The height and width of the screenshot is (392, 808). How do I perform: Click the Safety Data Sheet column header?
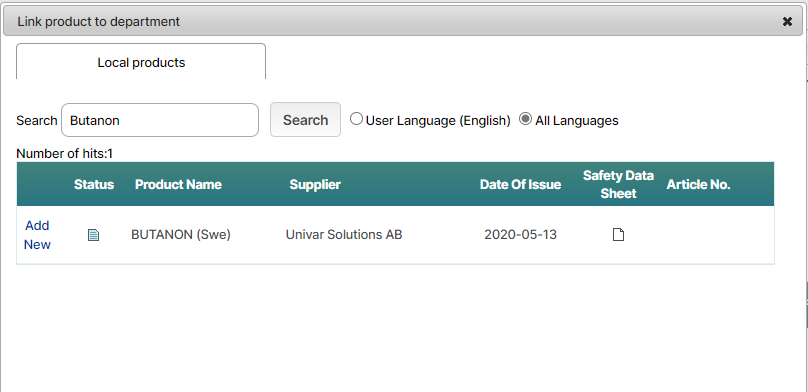618,184
